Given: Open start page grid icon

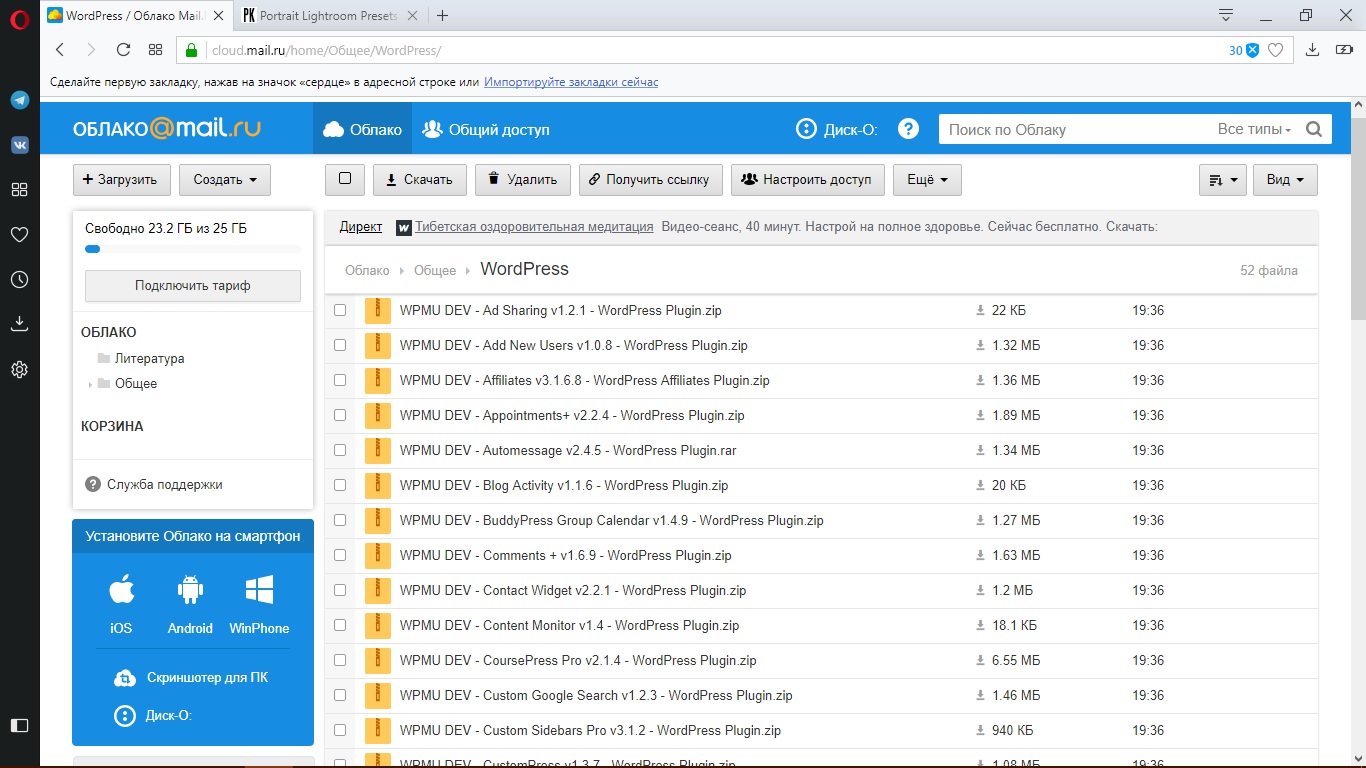Looking at the screenshot, I should (x=155, y=50).
